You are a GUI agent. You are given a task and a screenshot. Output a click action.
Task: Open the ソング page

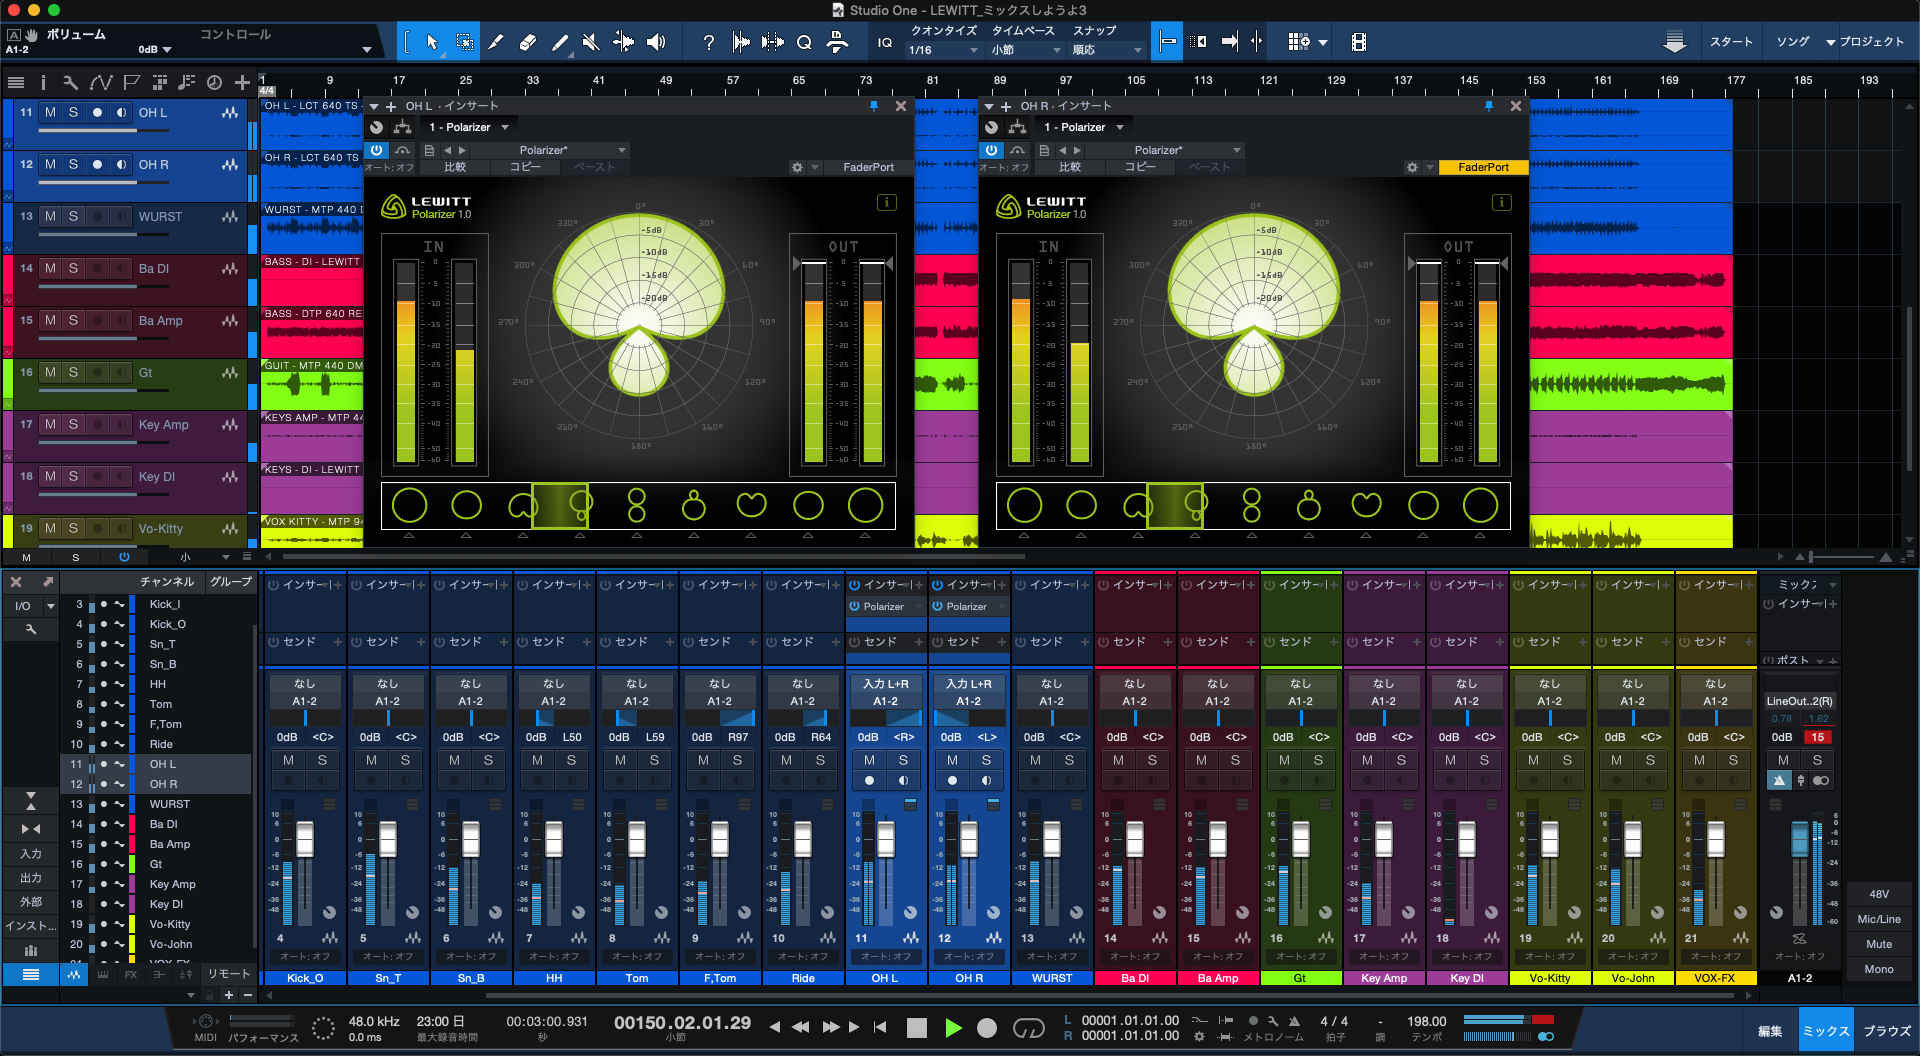(x=1793, y=42)
